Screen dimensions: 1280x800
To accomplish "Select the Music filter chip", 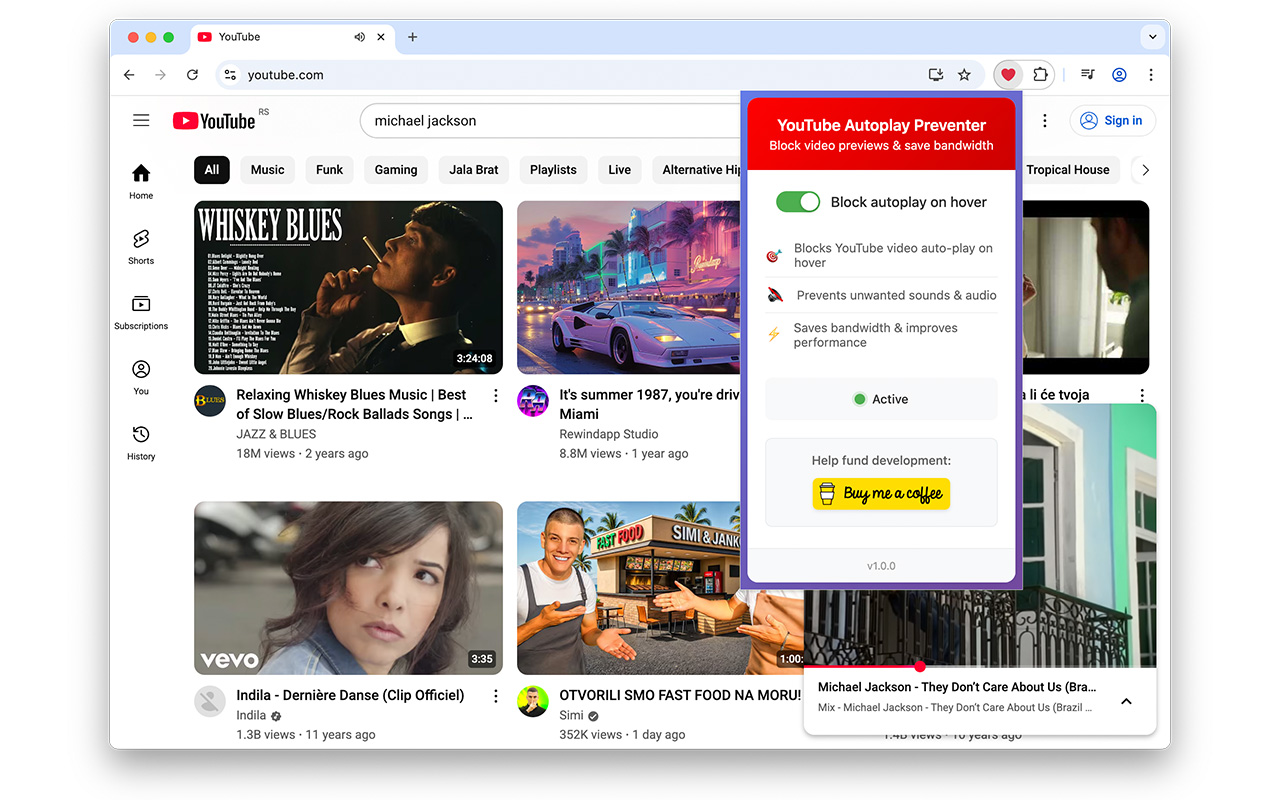I will point(267,170).
